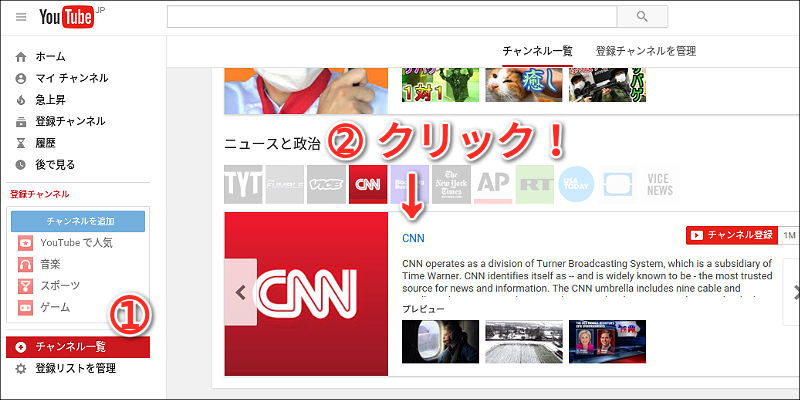
Task: Click the previous channel chevron on CNN banner
Action: (x=241, y=292)
